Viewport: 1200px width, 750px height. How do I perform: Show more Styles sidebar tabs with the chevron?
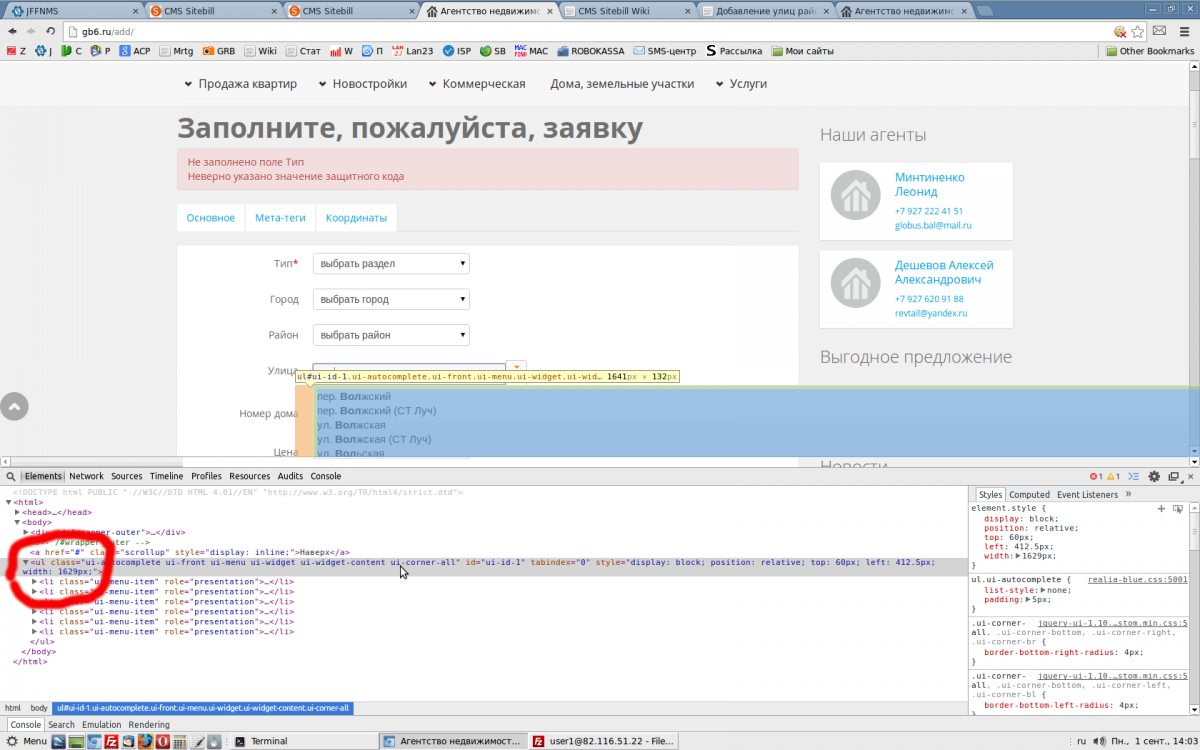click(x=1128, y=494)
